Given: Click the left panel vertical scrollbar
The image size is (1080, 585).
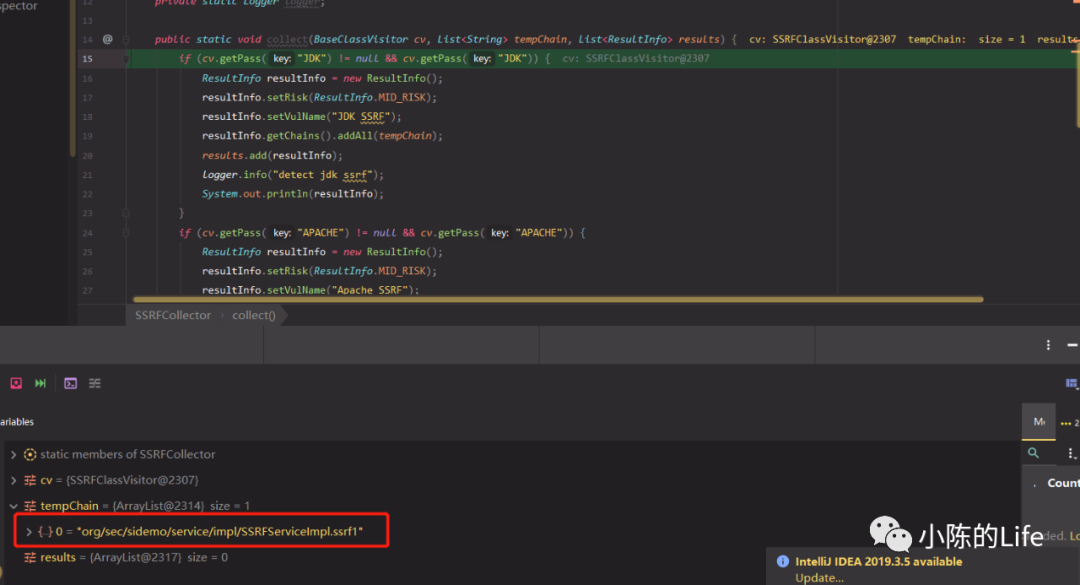Looking at the screenshot, I should tap(72, 78).
